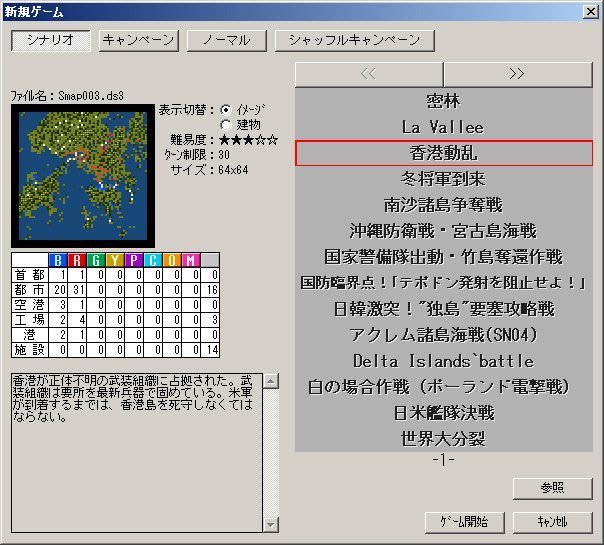Start the game with ゲーム開始

click(465, 522)
